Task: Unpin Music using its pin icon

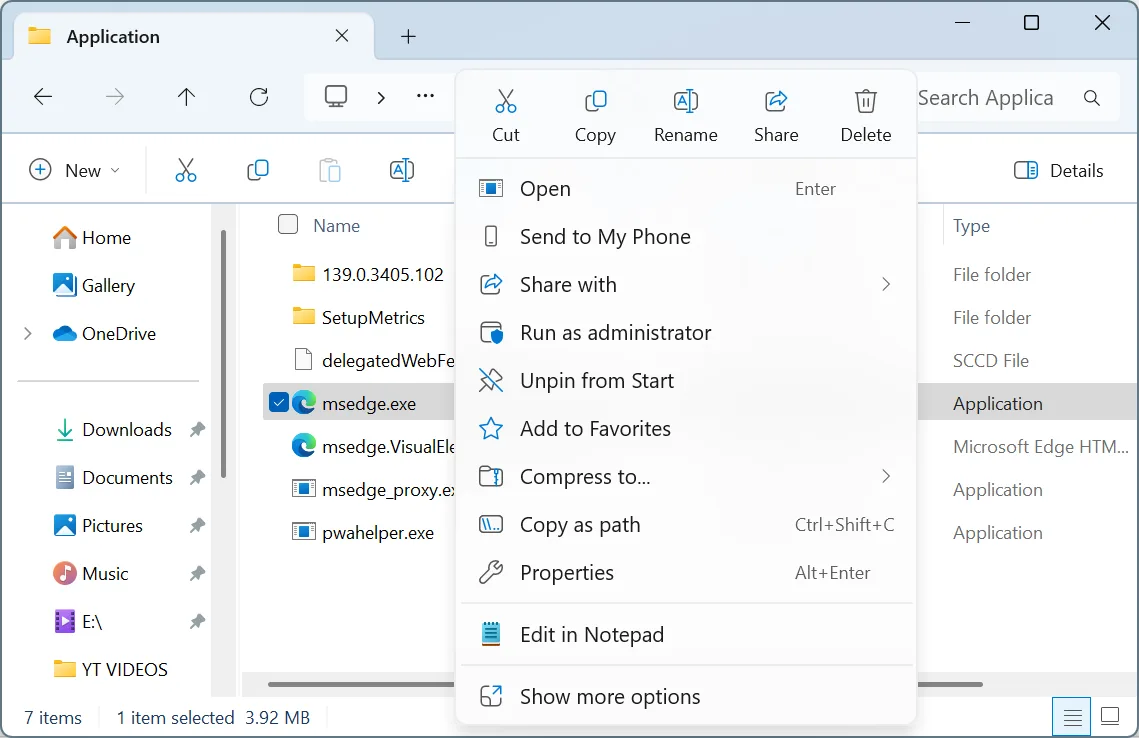Action: [197, 573]
